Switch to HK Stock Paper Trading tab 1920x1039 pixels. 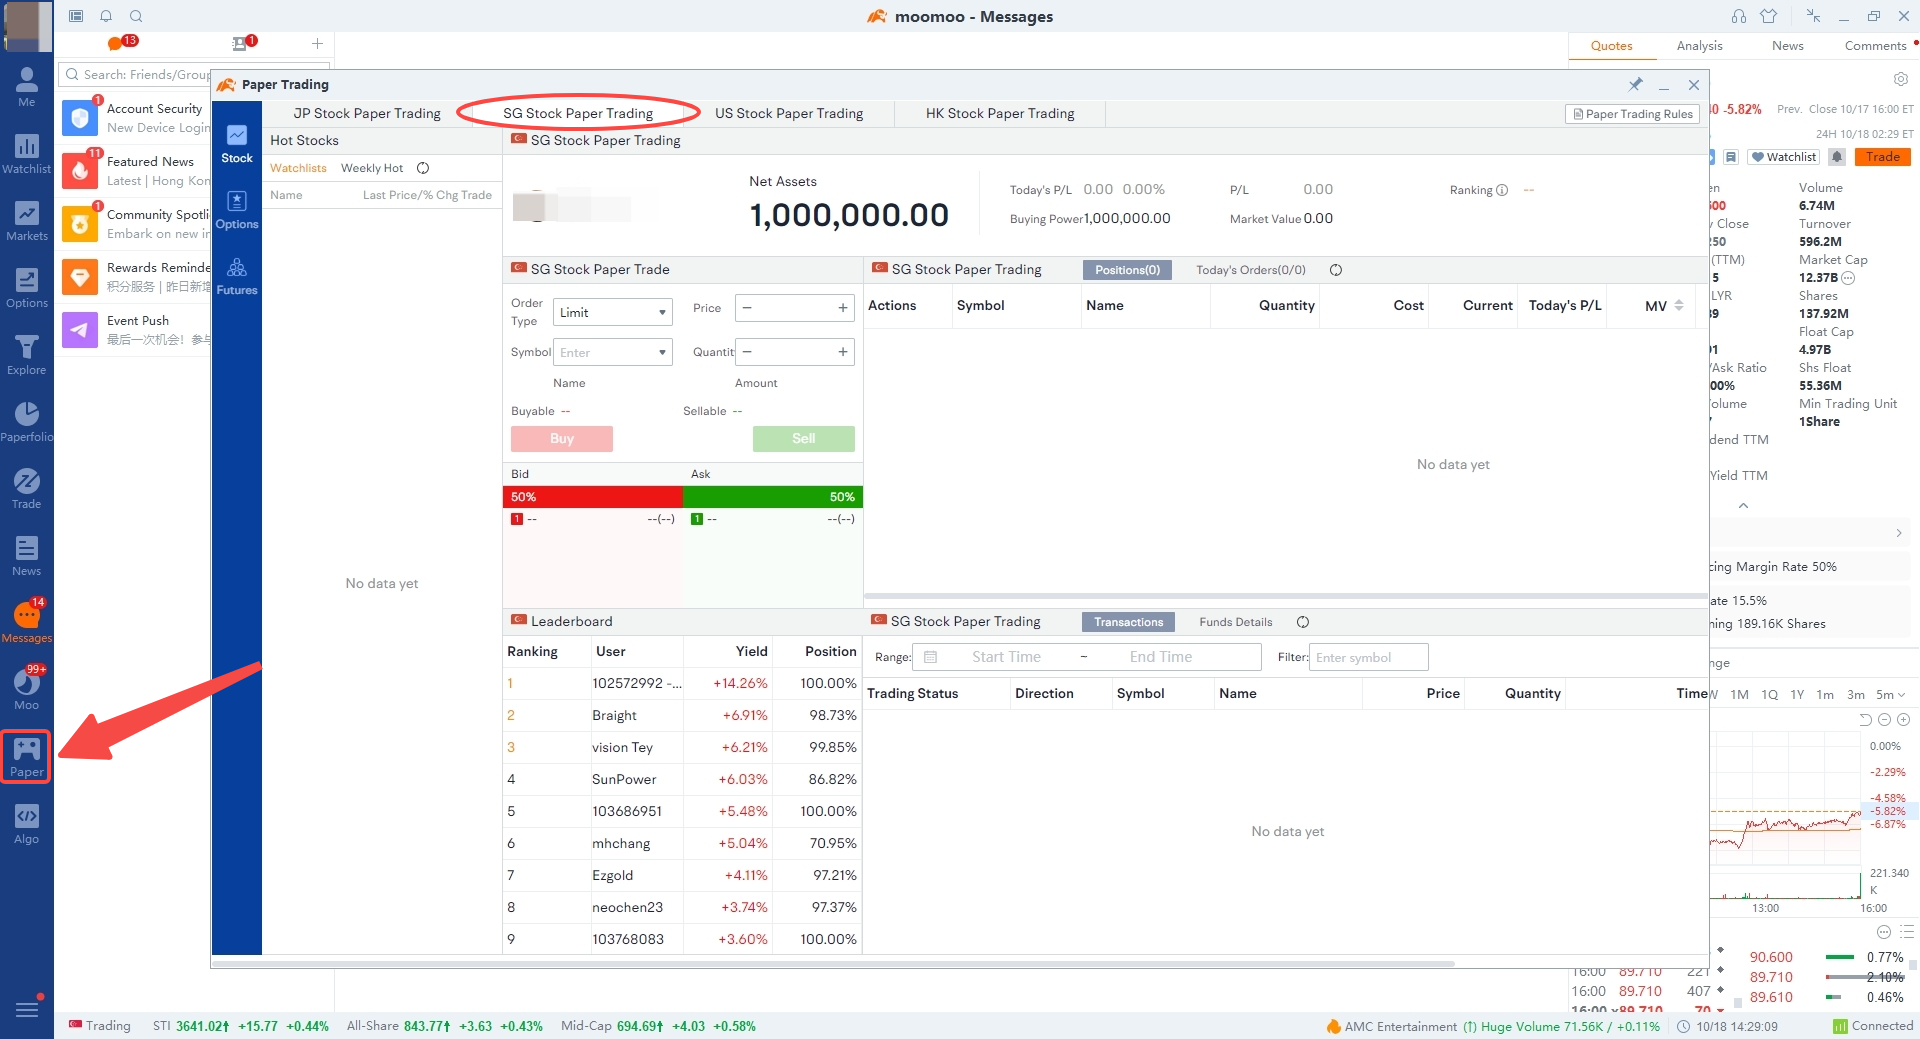pos(1000,114)
